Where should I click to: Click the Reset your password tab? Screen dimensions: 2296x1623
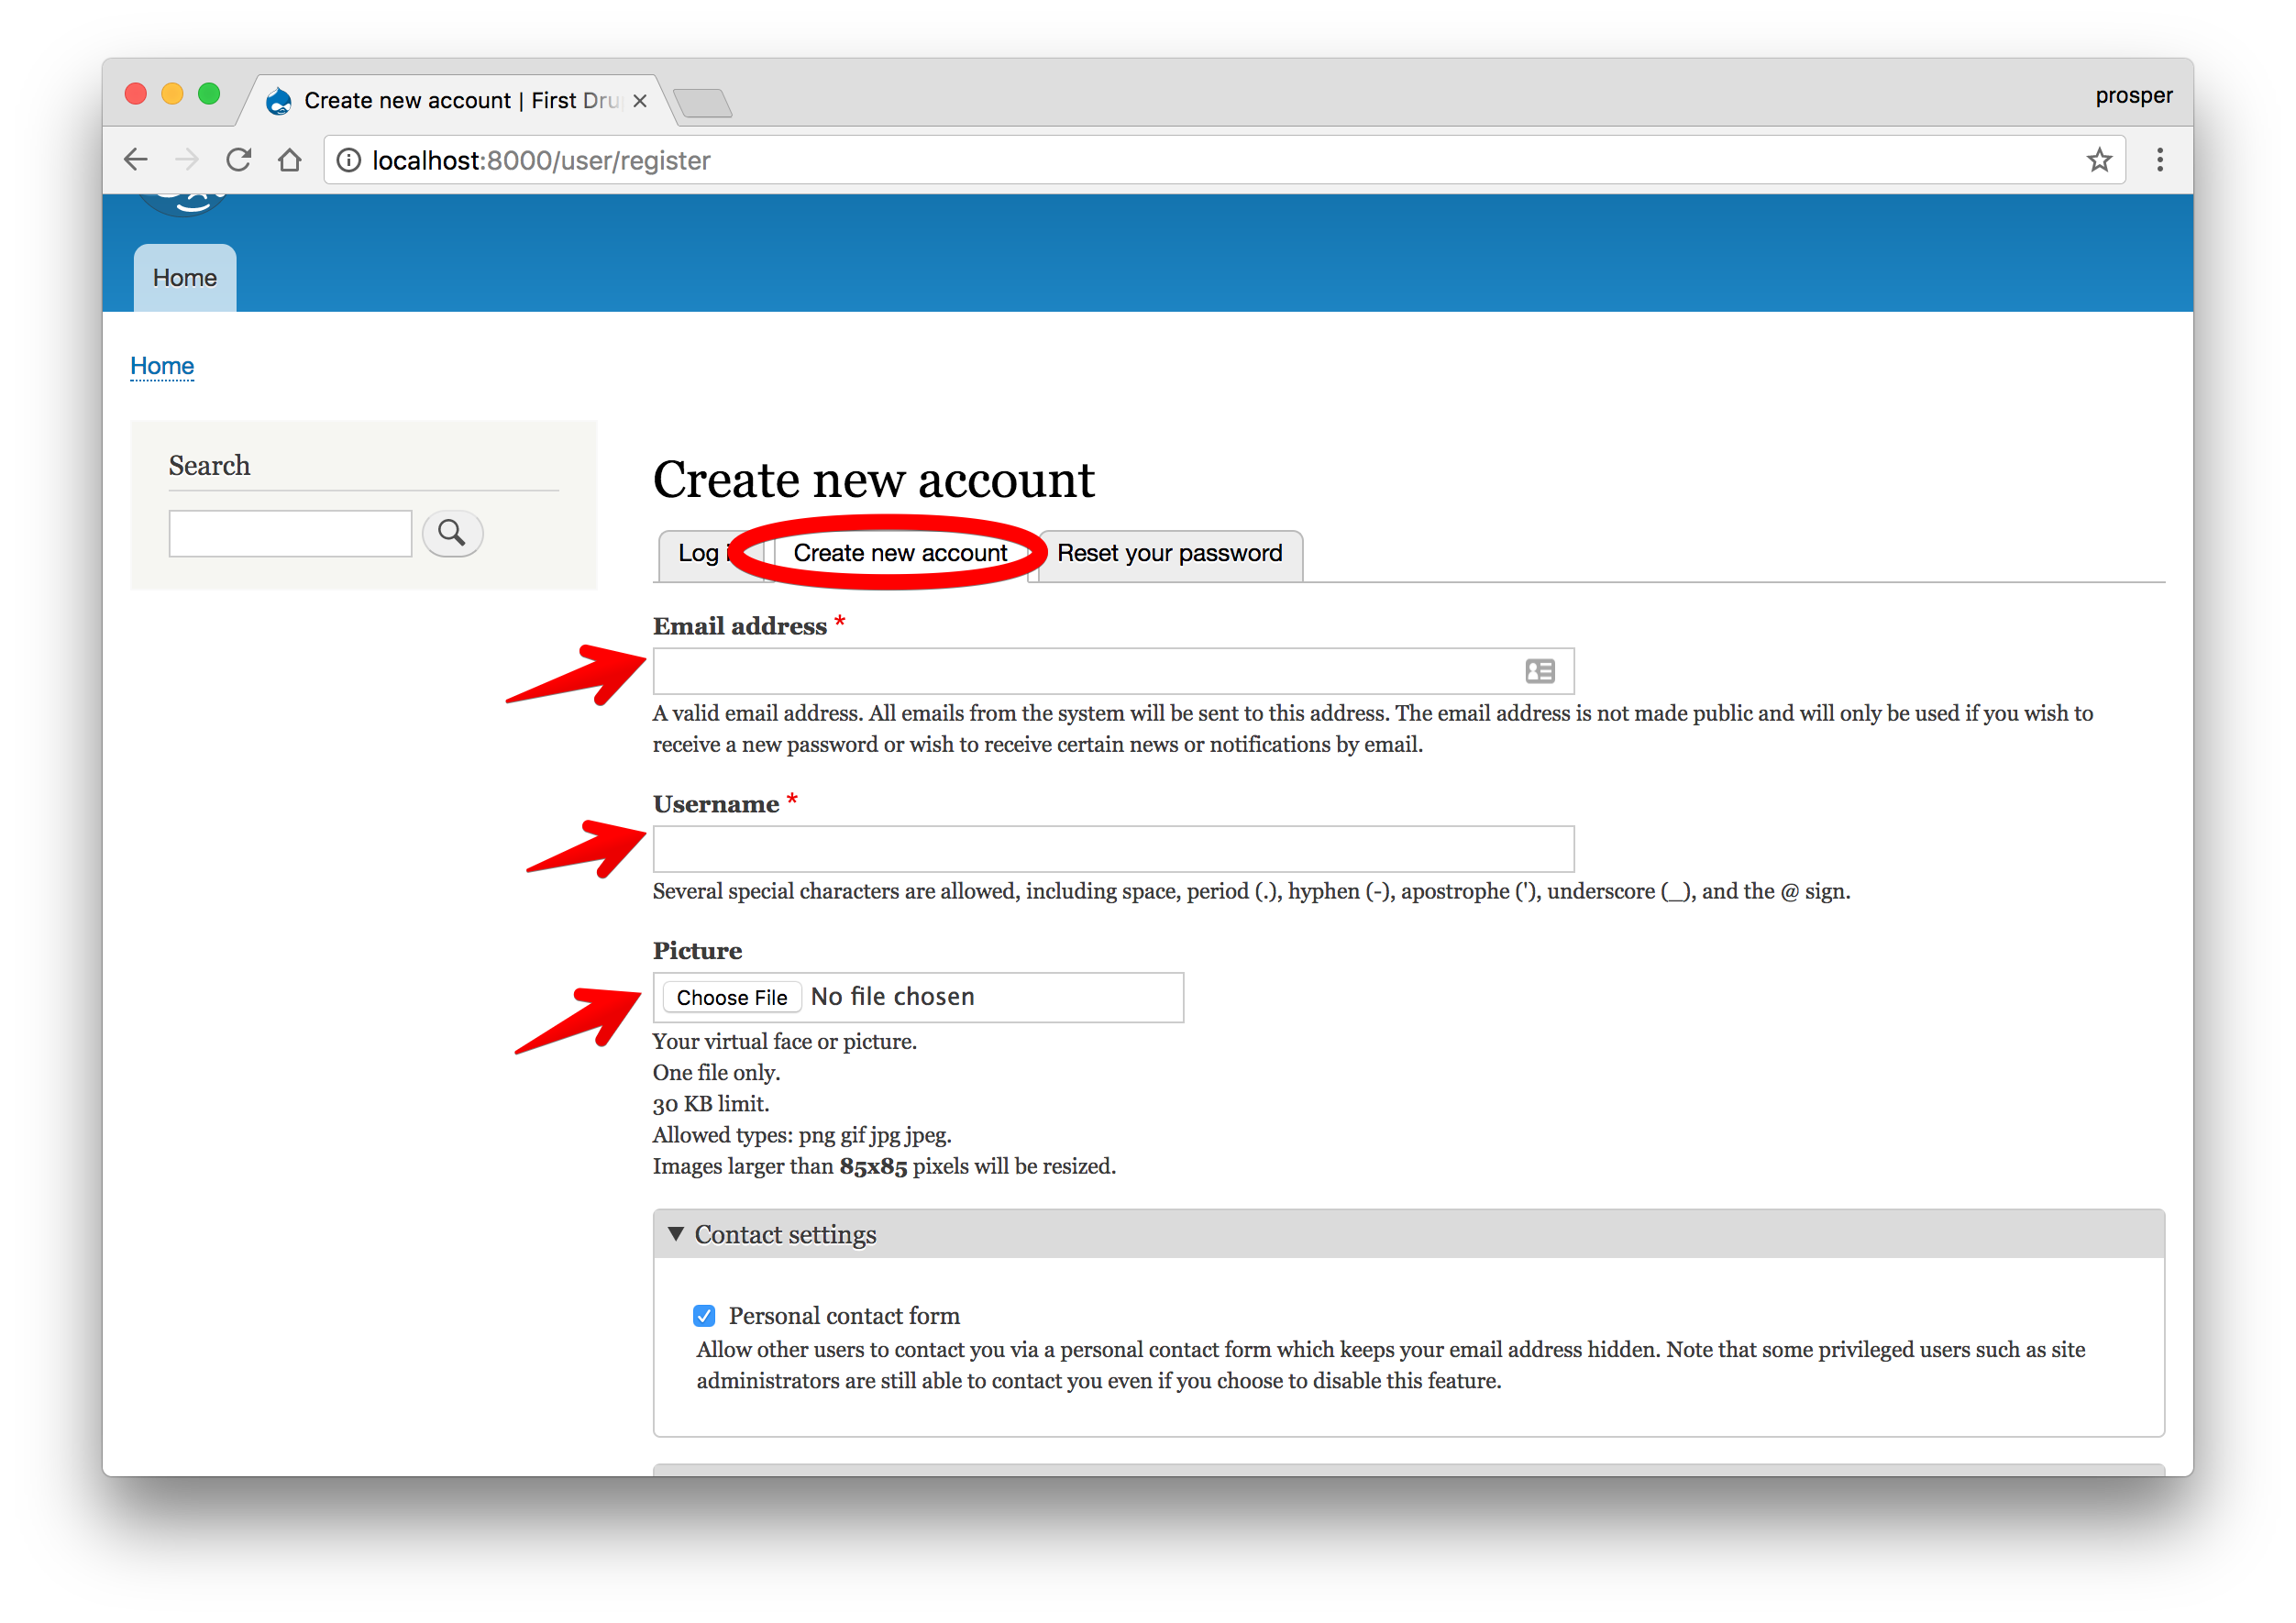[1170, 551]
